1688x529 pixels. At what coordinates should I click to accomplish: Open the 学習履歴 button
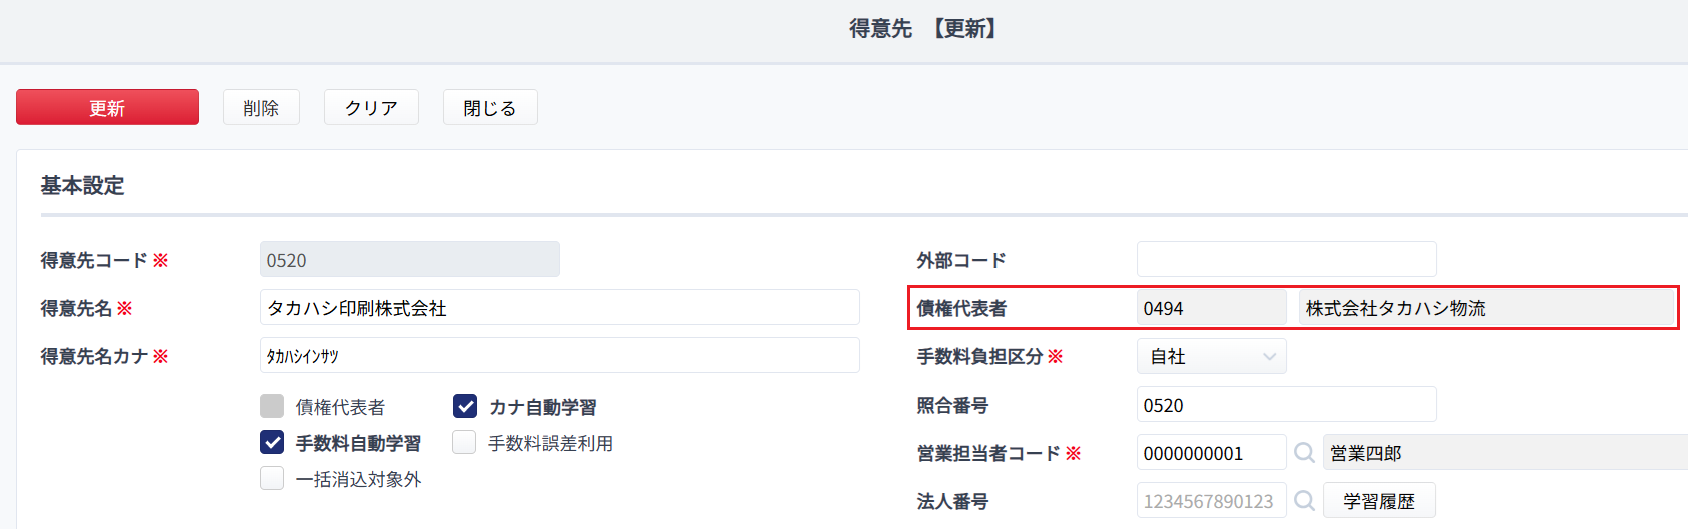pyautogui.click(x=1379, y=500)
